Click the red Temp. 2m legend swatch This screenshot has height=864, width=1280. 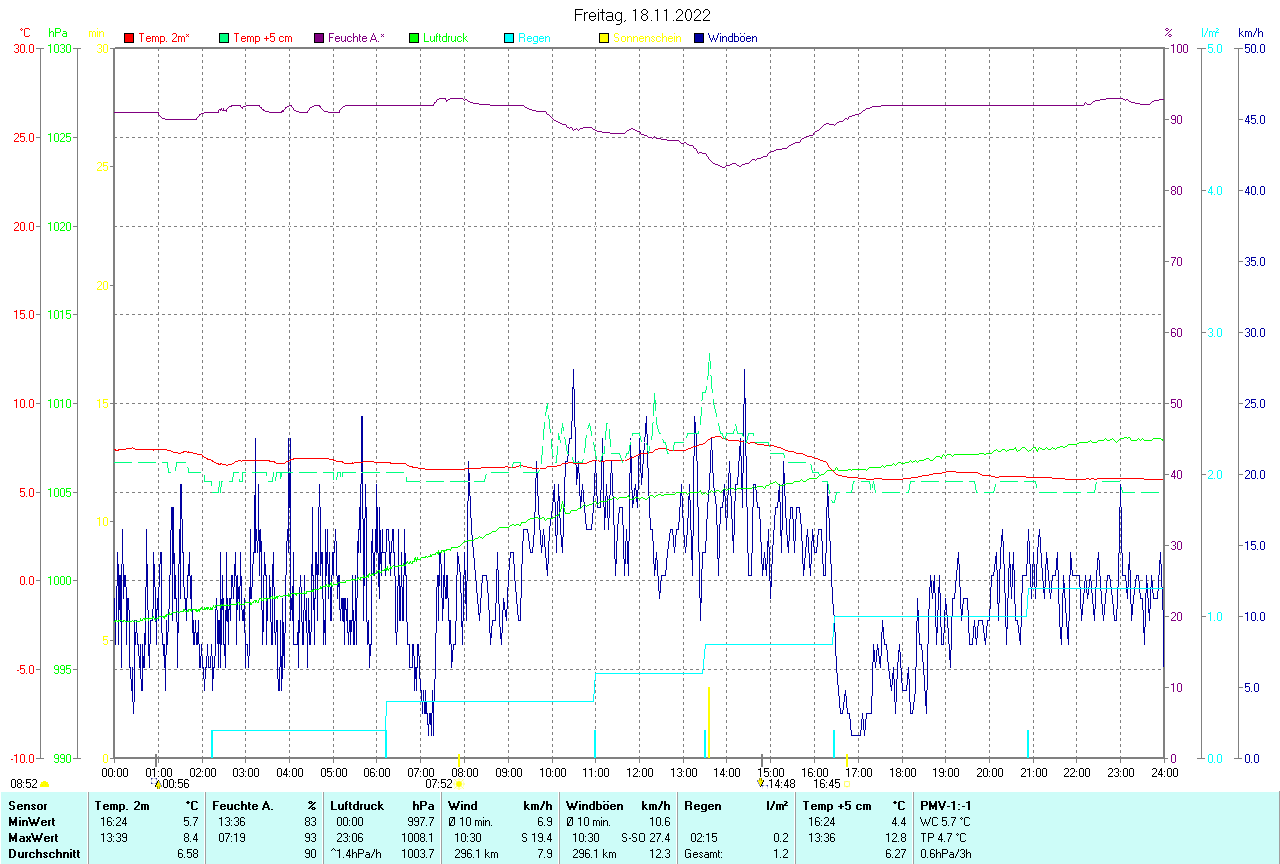pyautogui.click(x=128, y=38)
